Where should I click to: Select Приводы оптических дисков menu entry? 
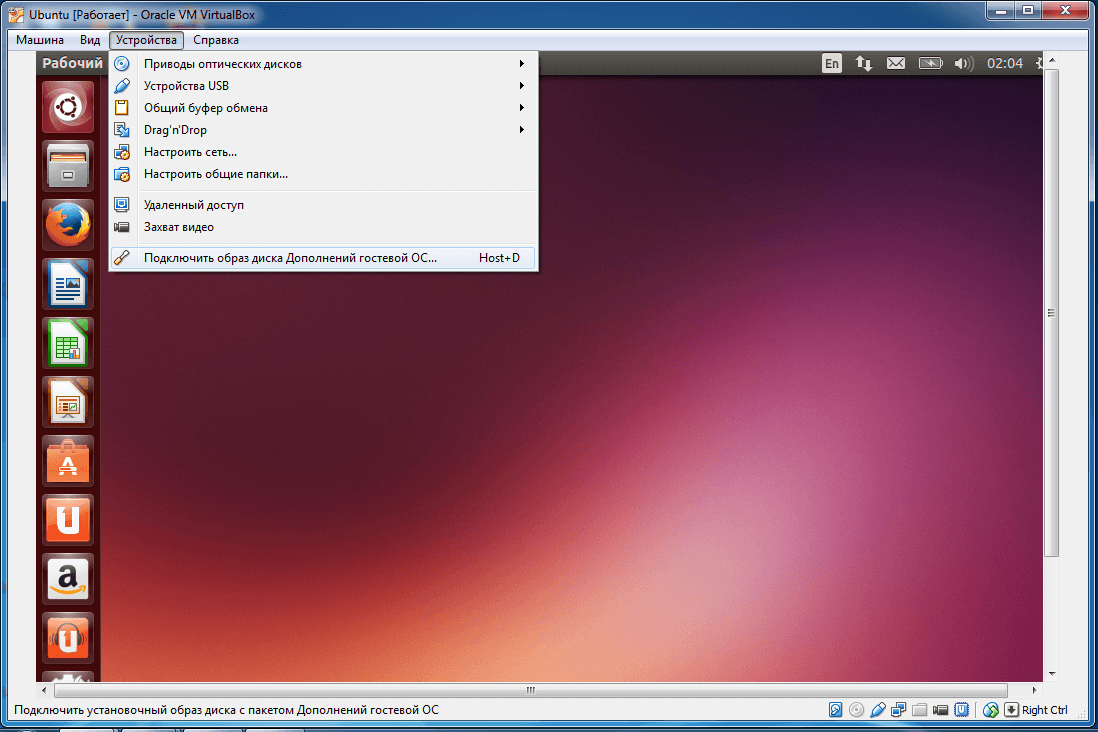(324, 64)
